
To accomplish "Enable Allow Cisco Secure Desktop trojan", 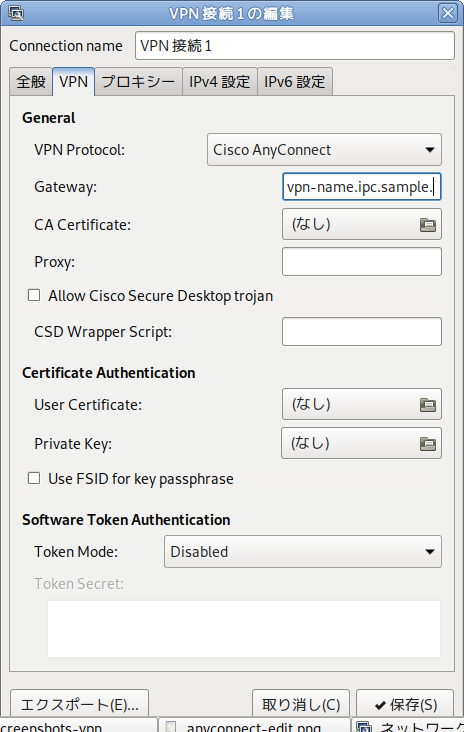I will point(34,296).
